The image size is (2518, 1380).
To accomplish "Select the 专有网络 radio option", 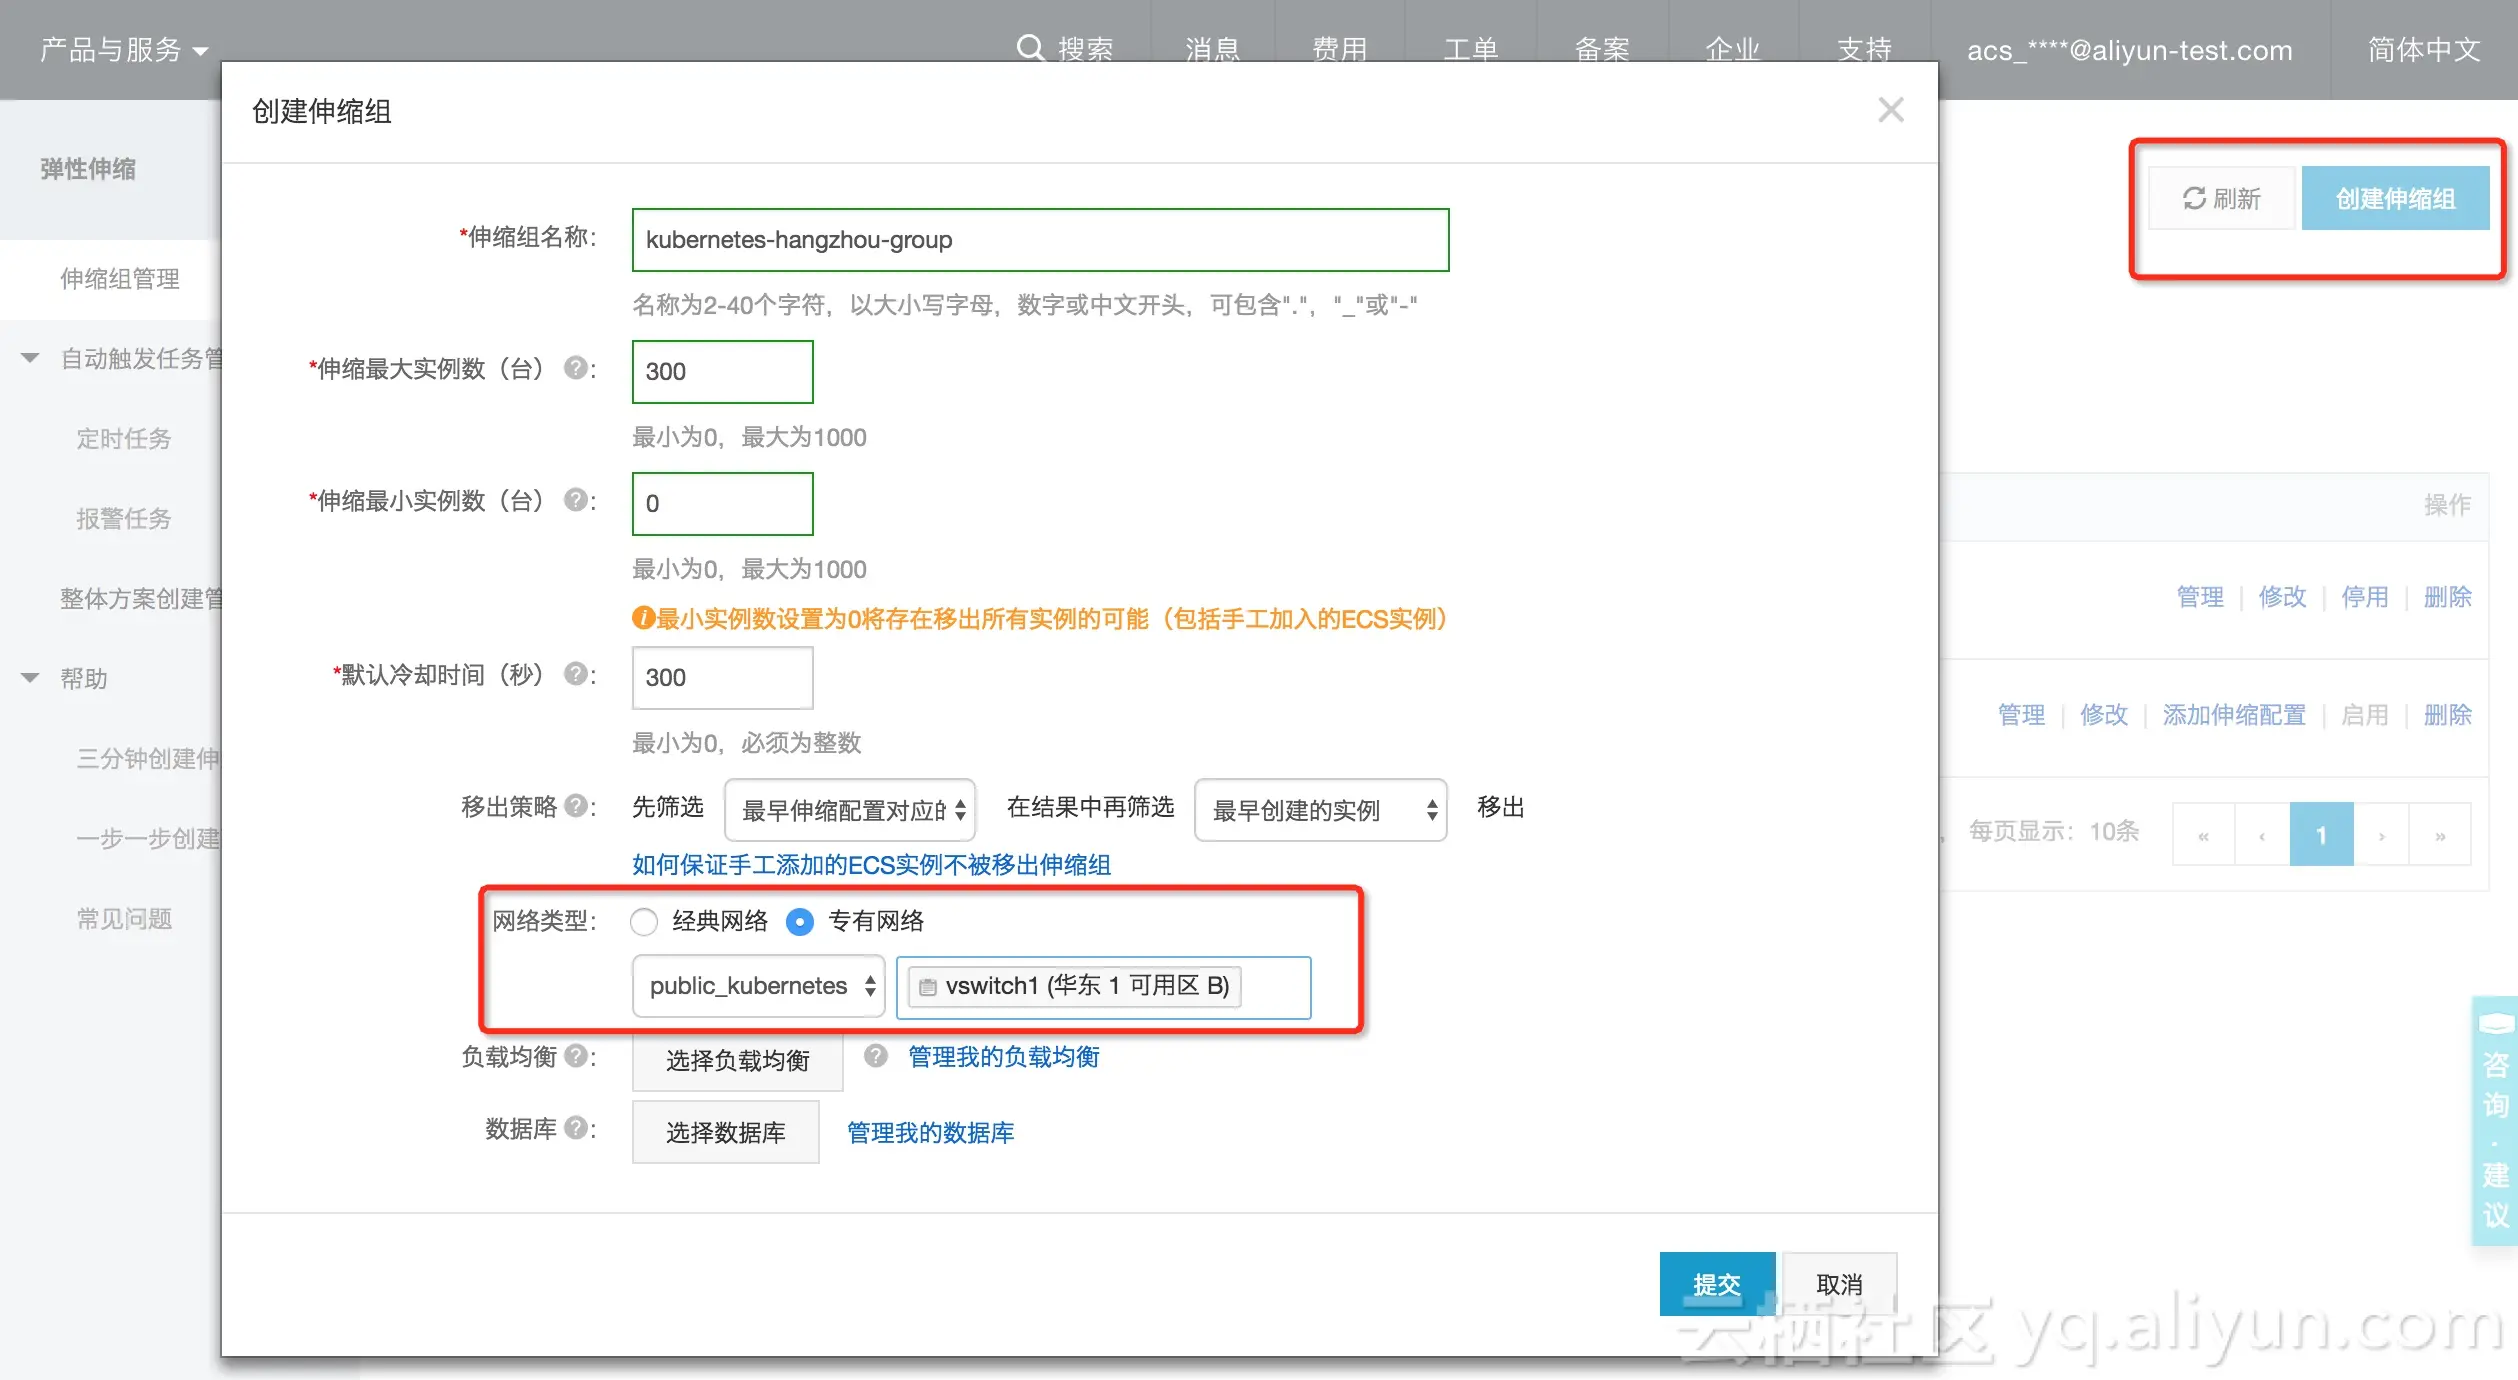I will click(x=800, y=921).
